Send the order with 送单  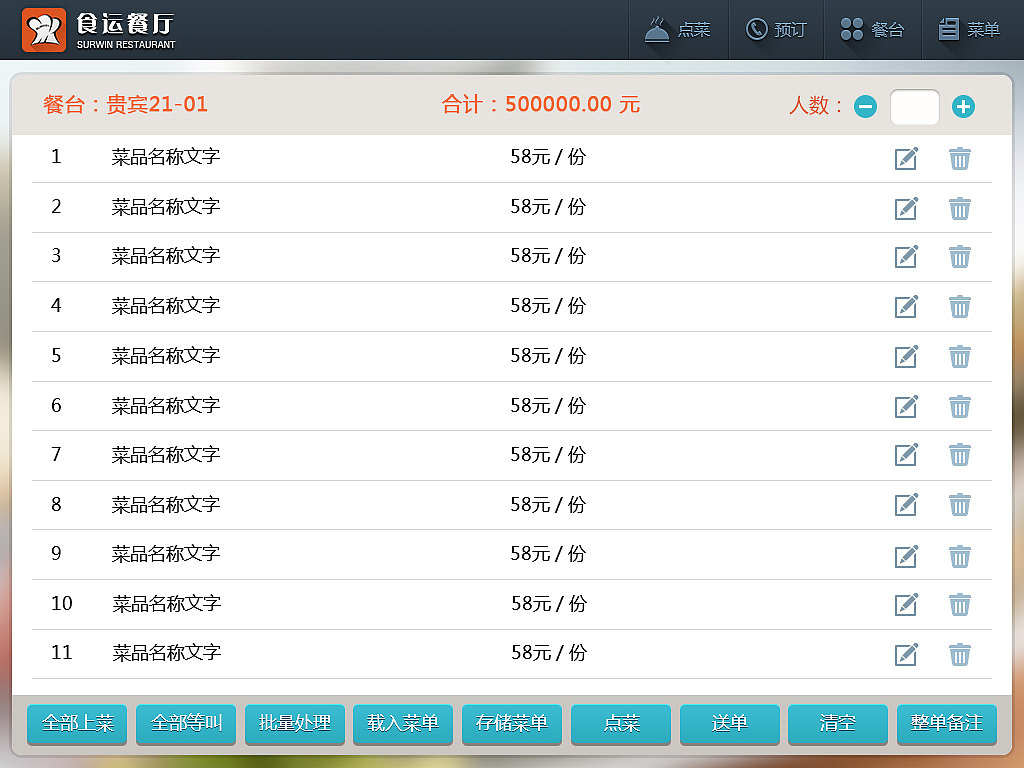(x=729, y=724)
